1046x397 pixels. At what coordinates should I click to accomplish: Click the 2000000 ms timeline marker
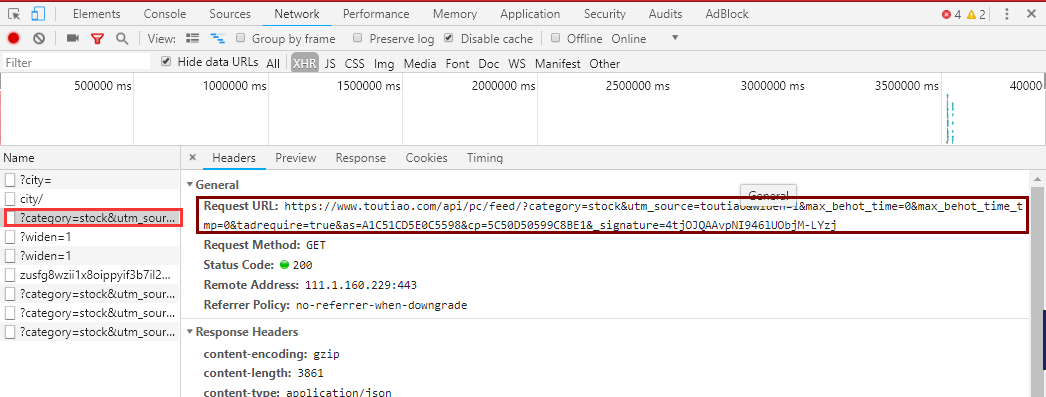[504, 86]
